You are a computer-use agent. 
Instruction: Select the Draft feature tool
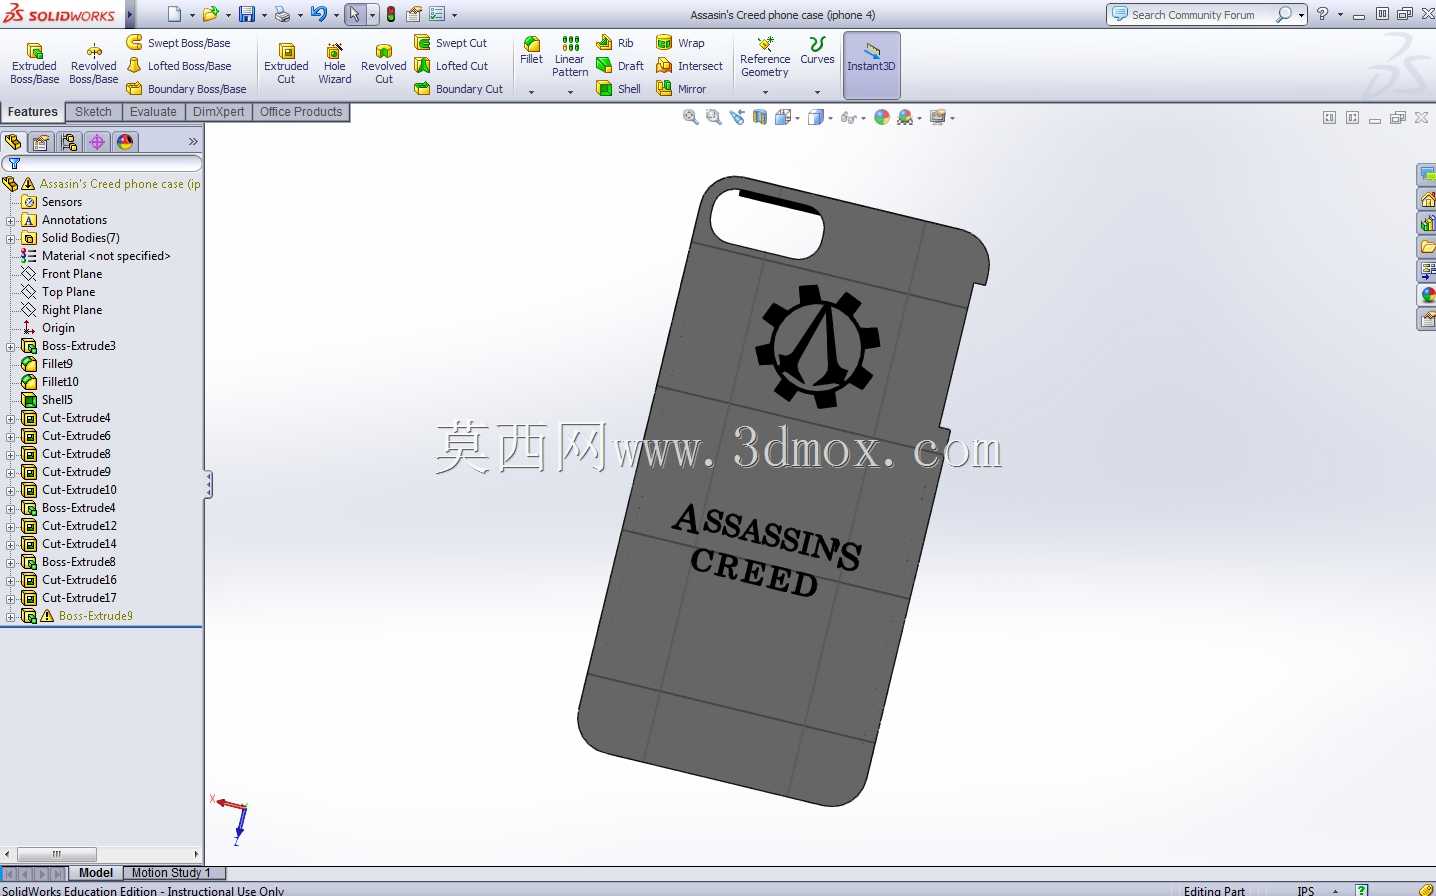(x=620, y=66)
